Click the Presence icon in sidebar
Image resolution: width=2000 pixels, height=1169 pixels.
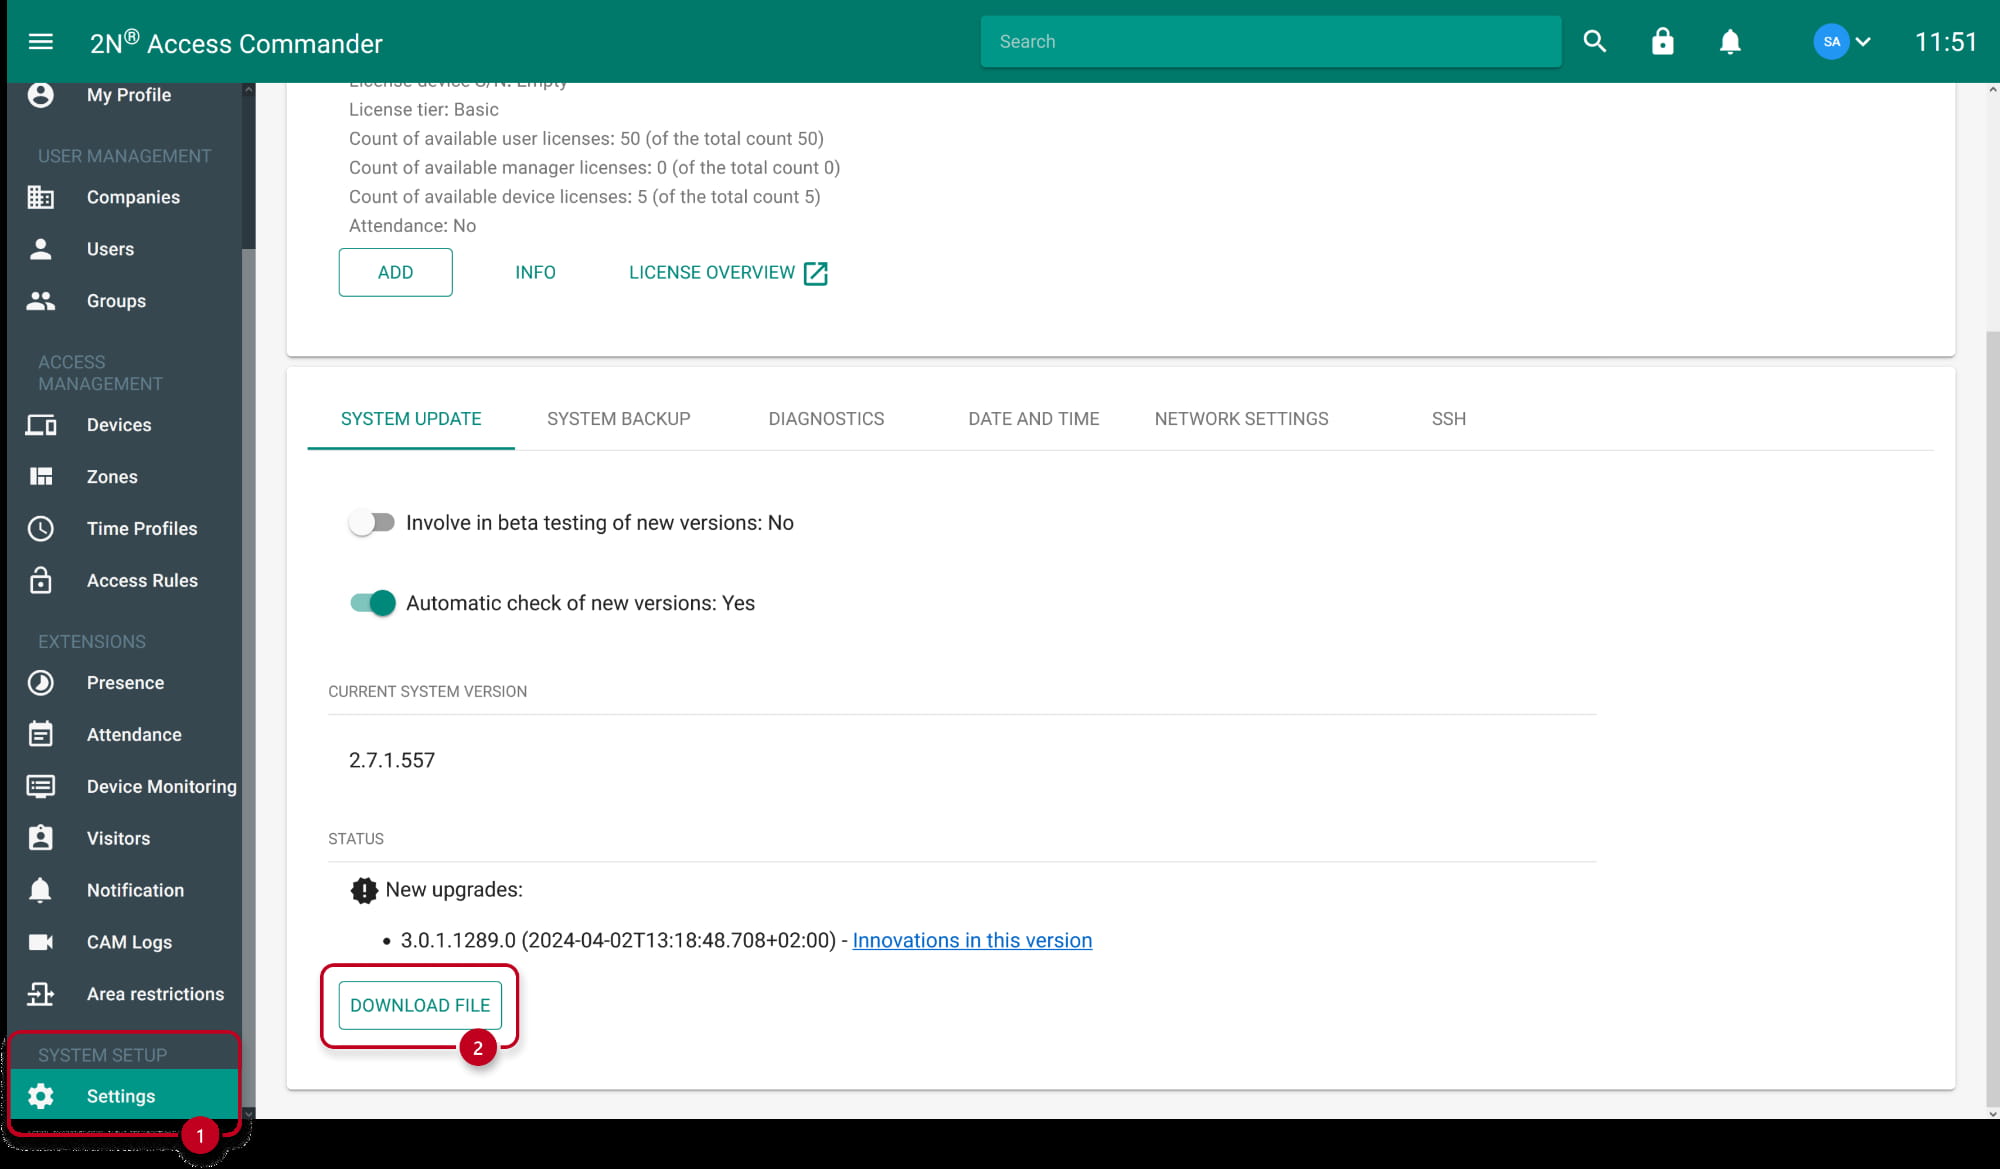point(41,683)
